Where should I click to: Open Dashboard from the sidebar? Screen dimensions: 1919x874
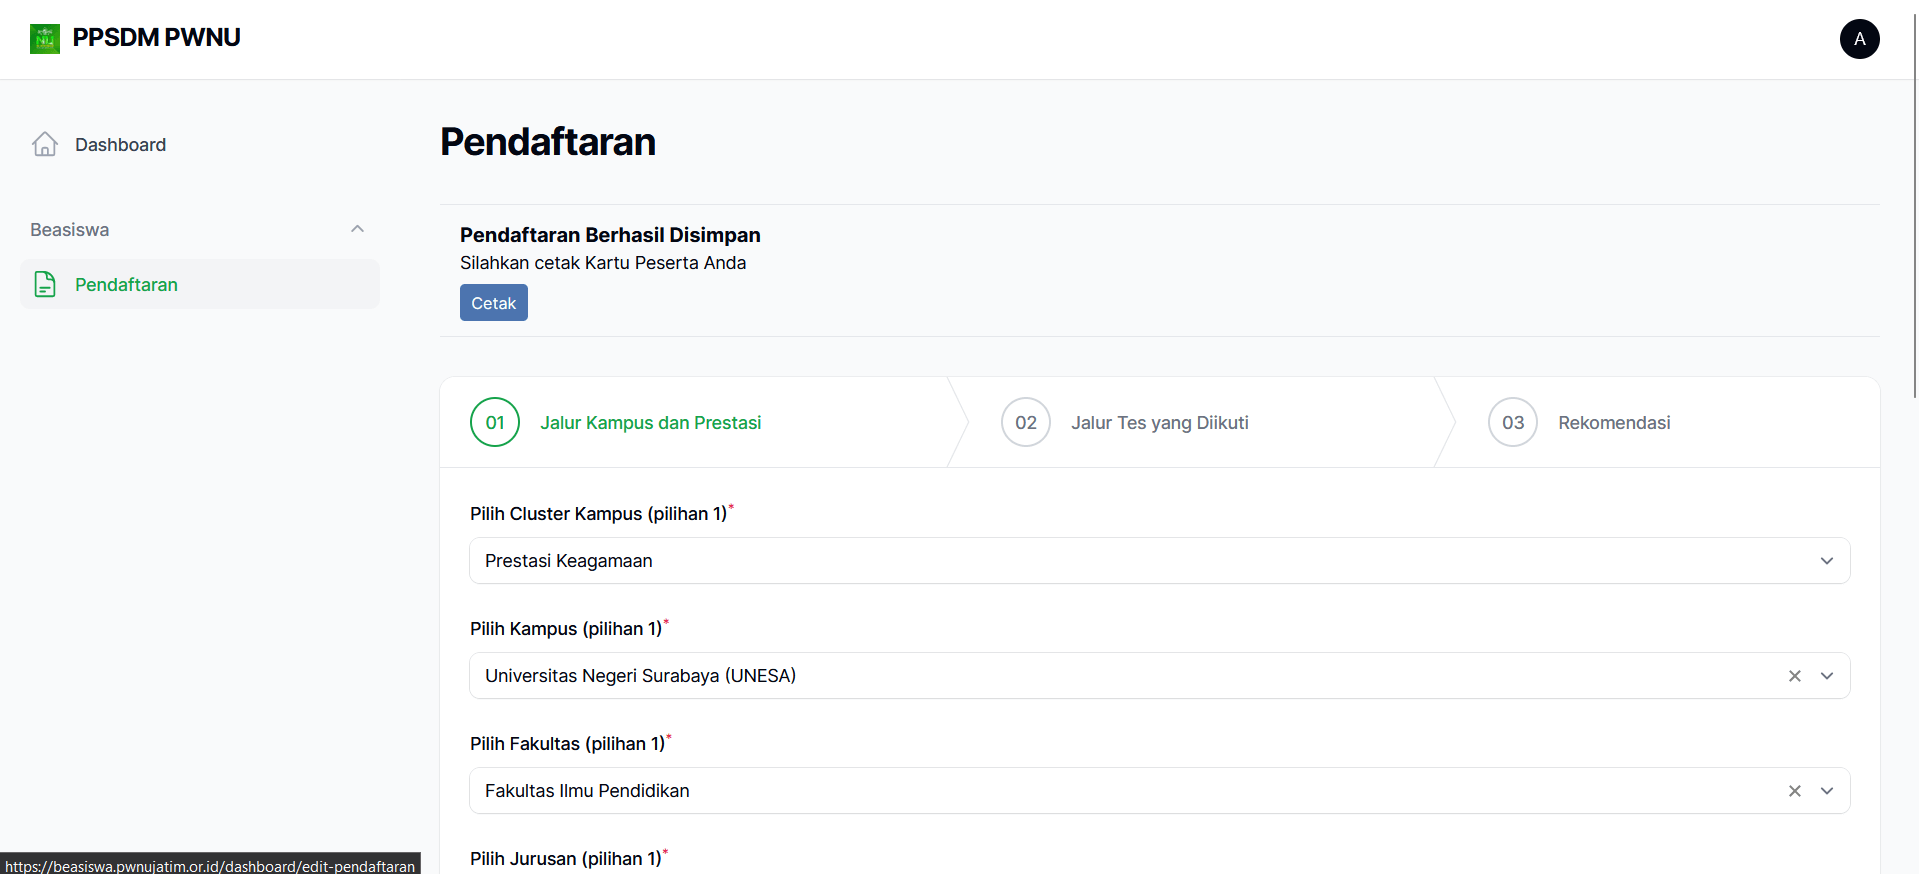pyautogui.click(x=120, y=145)
